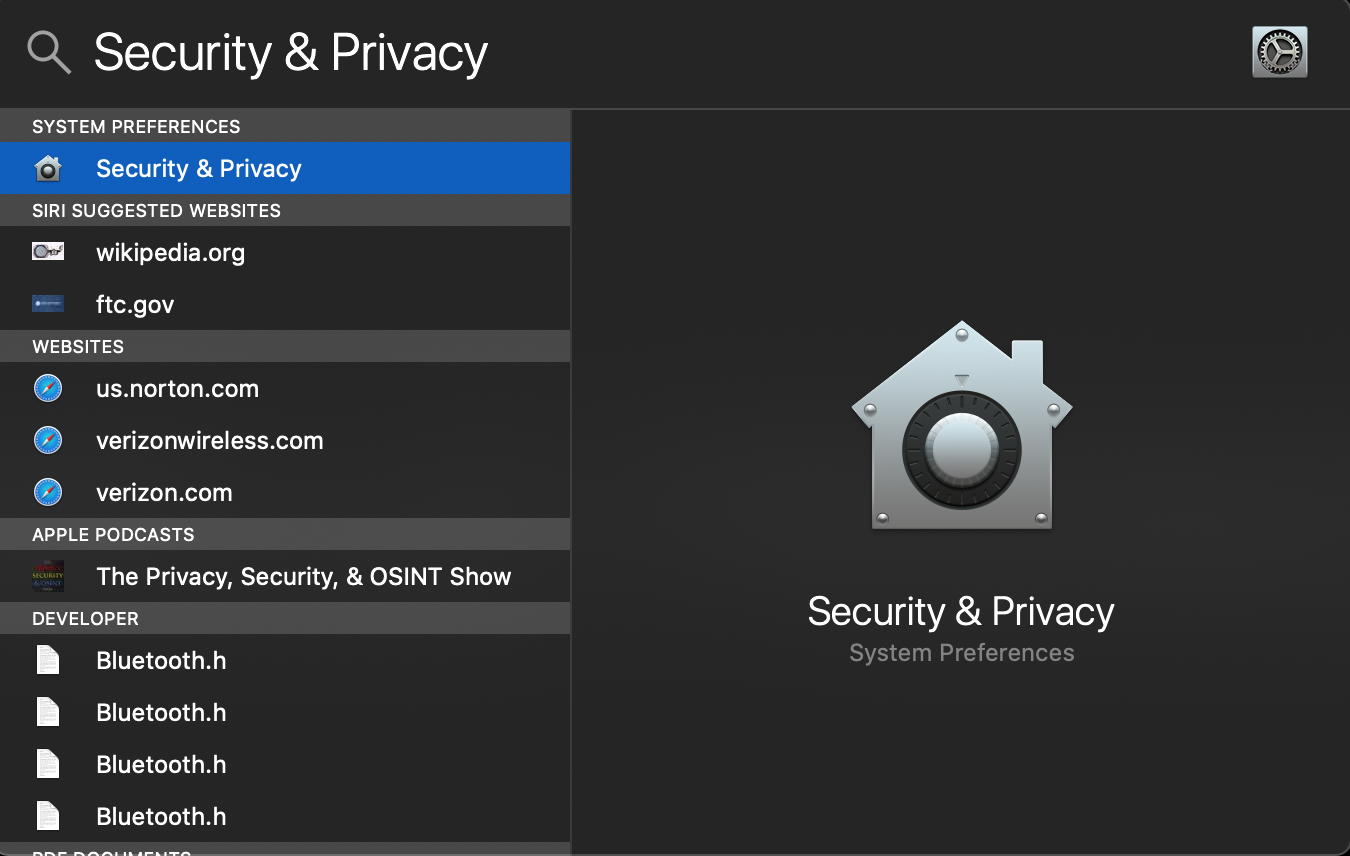Click the System Preferences gear icon
1350x856 pixels.
click(x=1279, y=52)
